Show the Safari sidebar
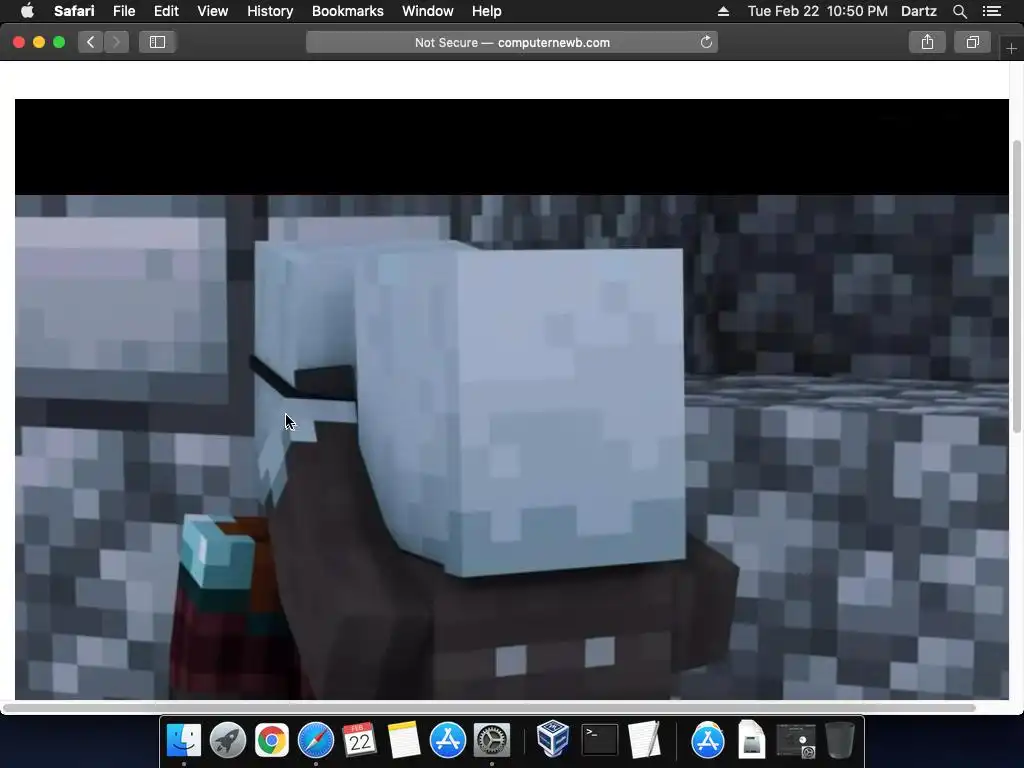This screenshot has height=768, width=1024. click(x=157, y=42)
